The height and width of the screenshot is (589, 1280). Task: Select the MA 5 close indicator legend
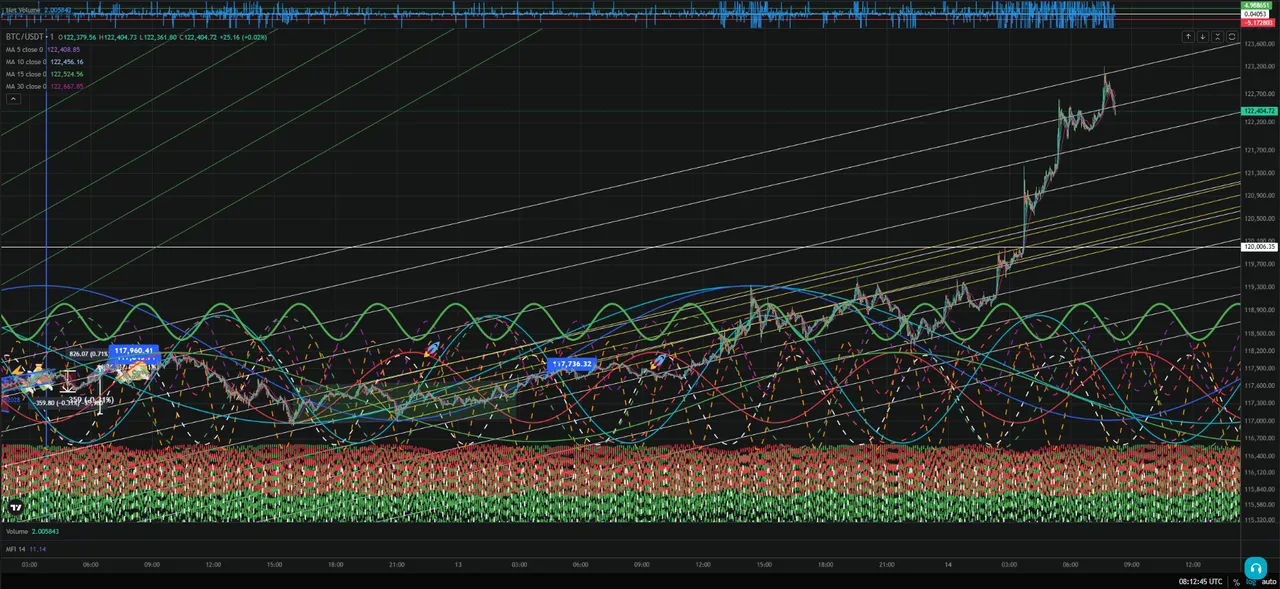point(24,49)
